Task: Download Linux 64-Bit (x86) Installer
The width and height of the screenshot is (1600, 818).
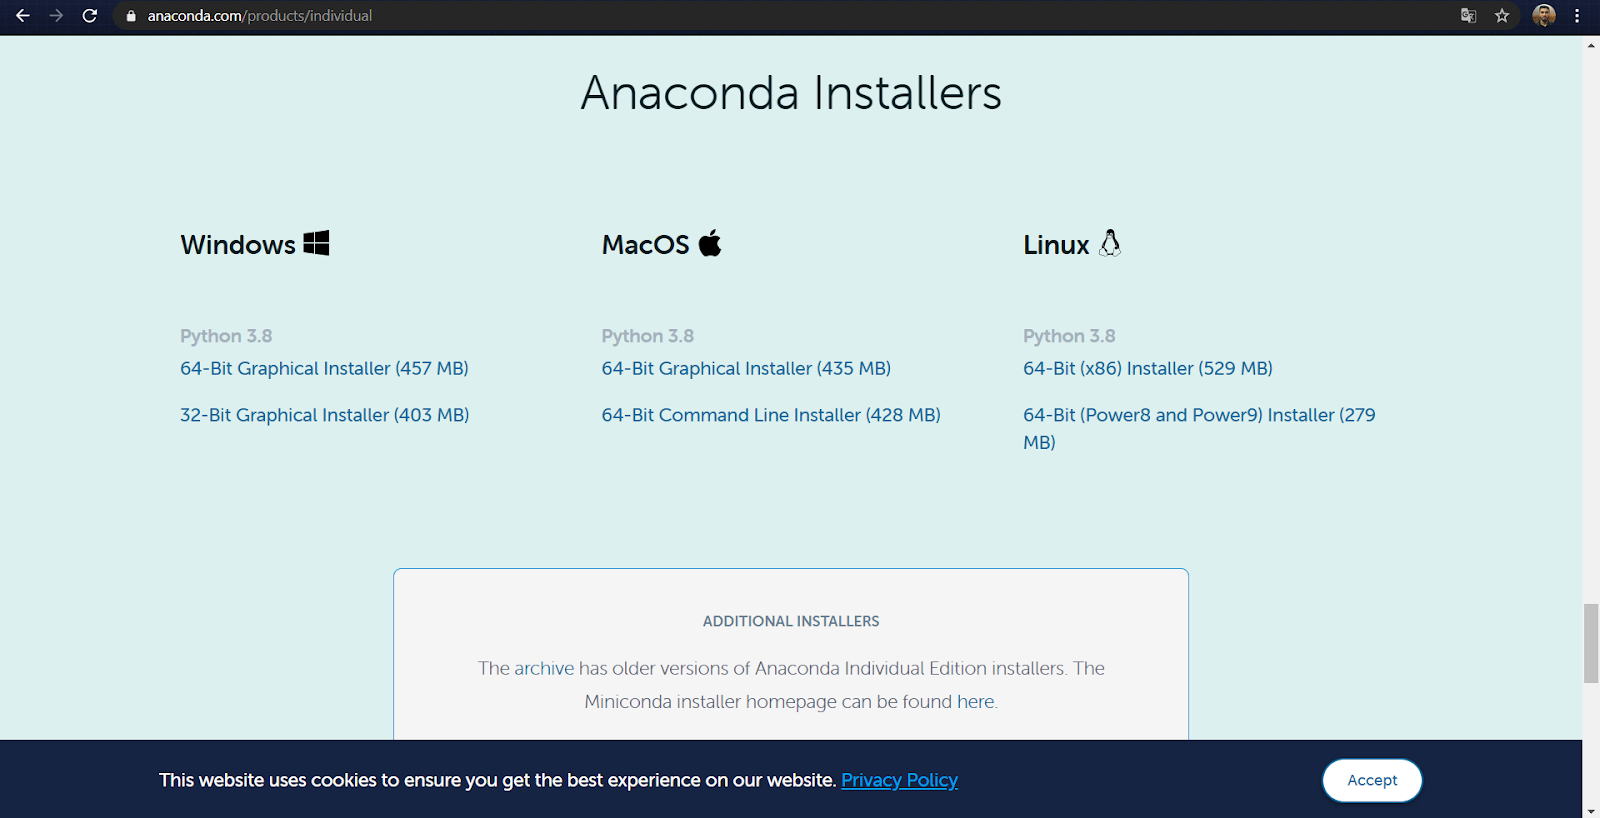Action: (1148, 368)
